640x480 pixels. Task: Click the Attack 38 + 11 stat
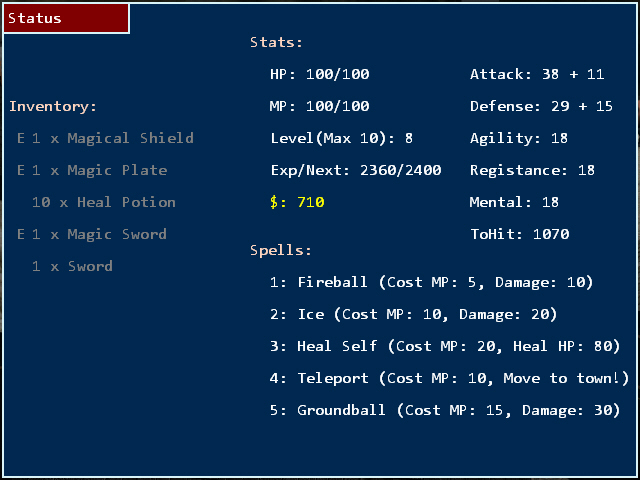[537, 74]
